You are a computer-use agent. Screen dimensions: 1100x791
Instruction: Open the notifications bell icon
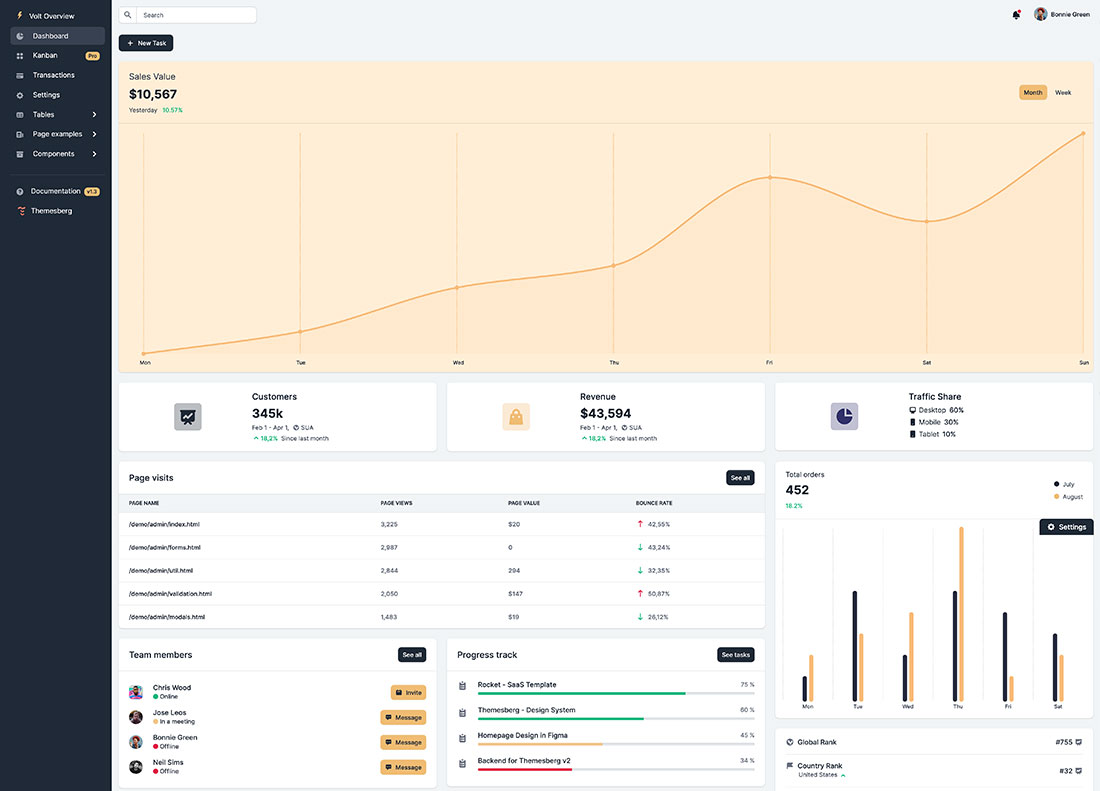(1016, 14)
